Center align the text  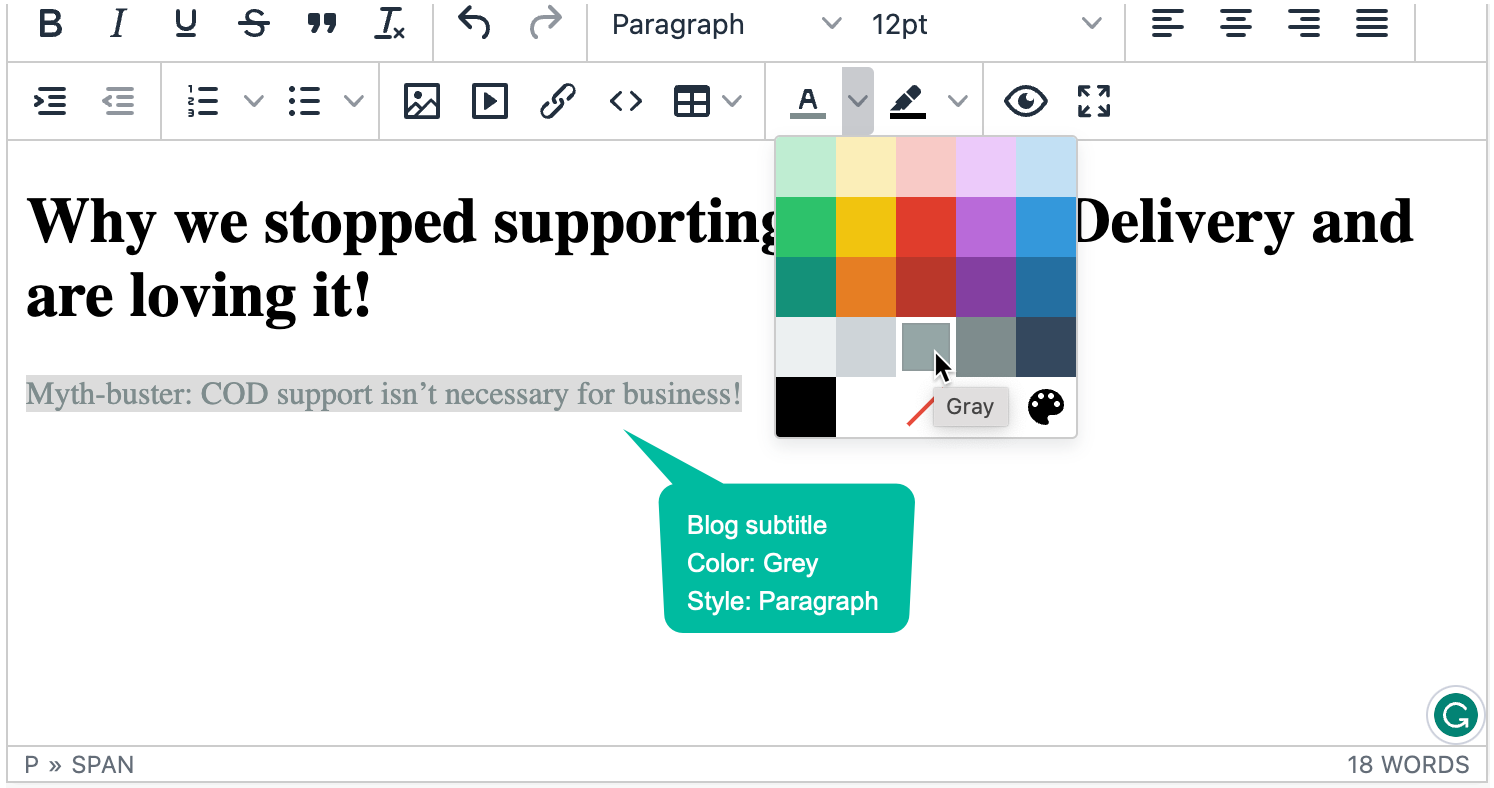coord(1236,25)
